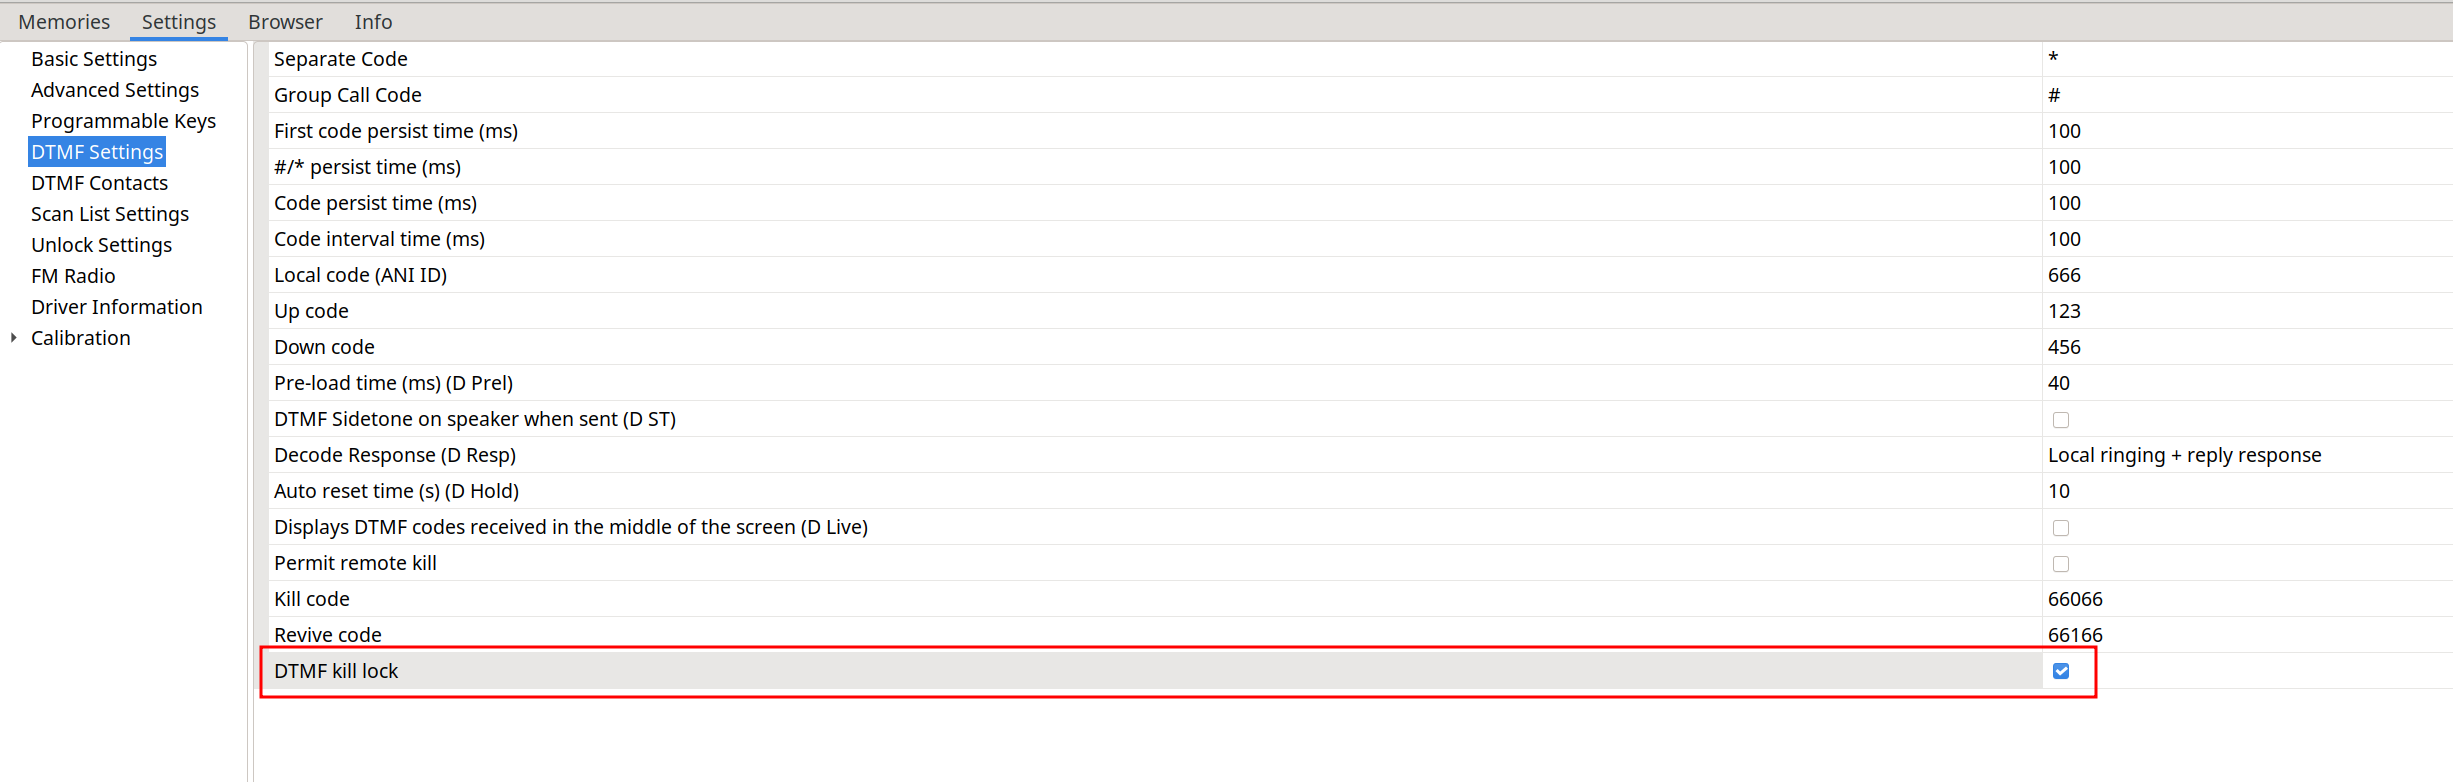
Task: Open Scan List Settings
Action: tap(110, 214)
